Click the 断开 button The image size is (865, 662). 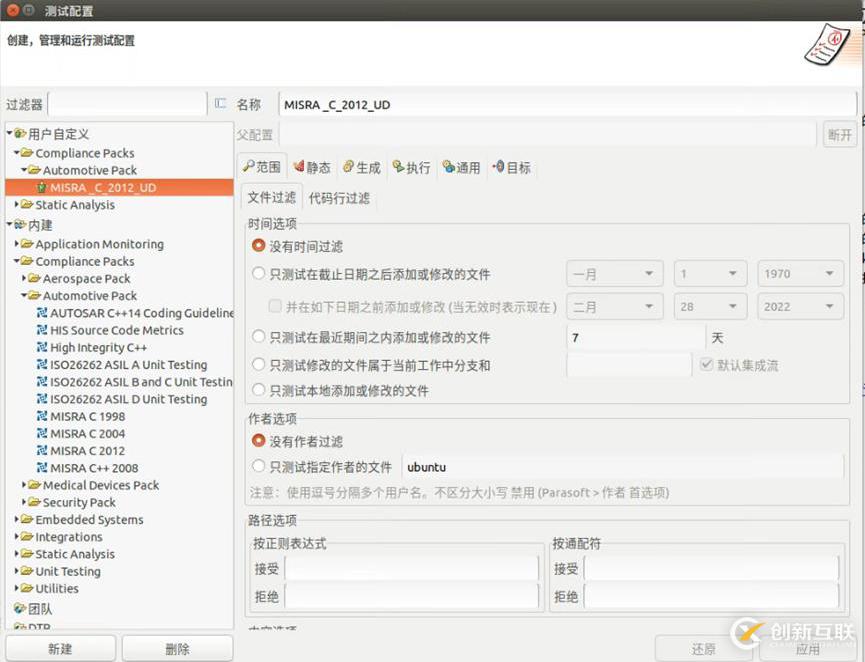tap(840, 135)
